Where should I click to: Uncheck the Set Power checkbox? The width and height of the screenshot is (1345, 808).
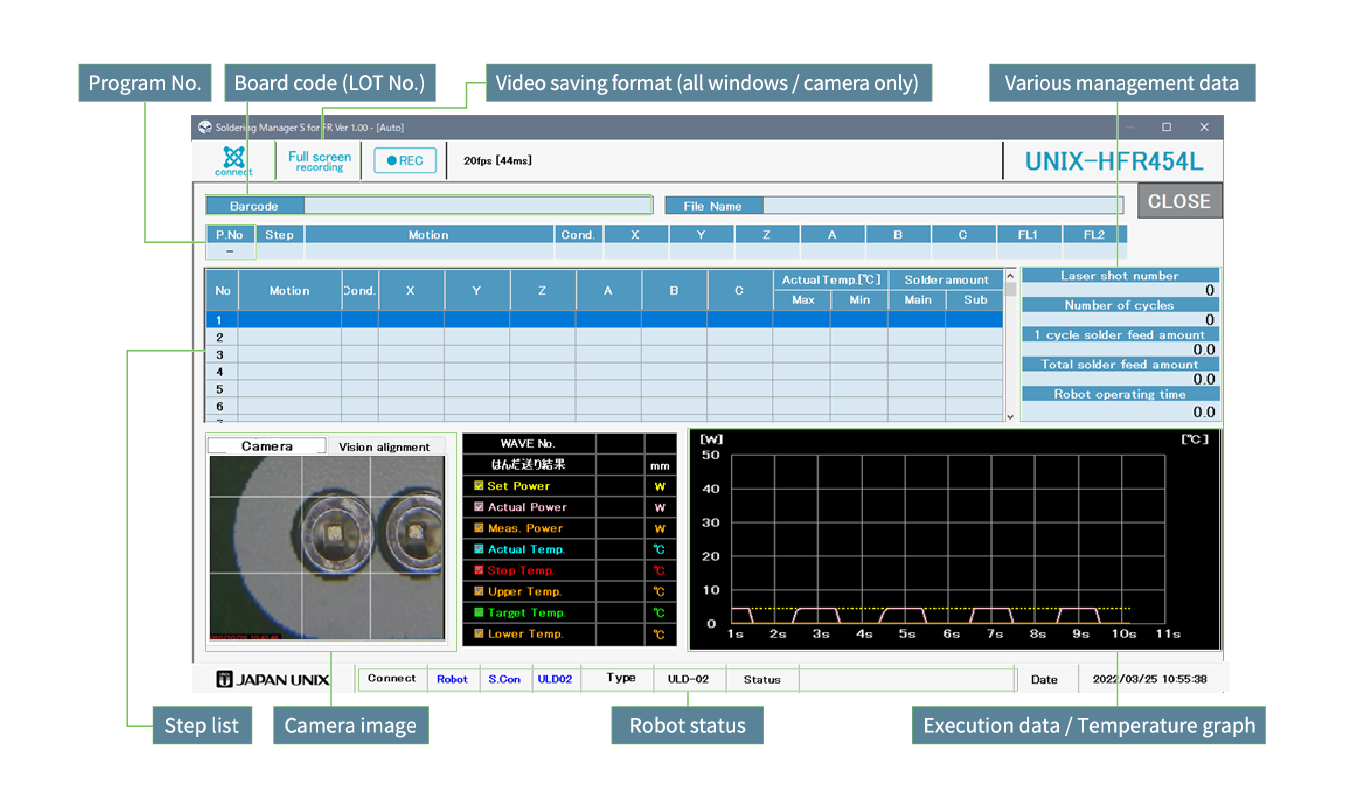479,486
